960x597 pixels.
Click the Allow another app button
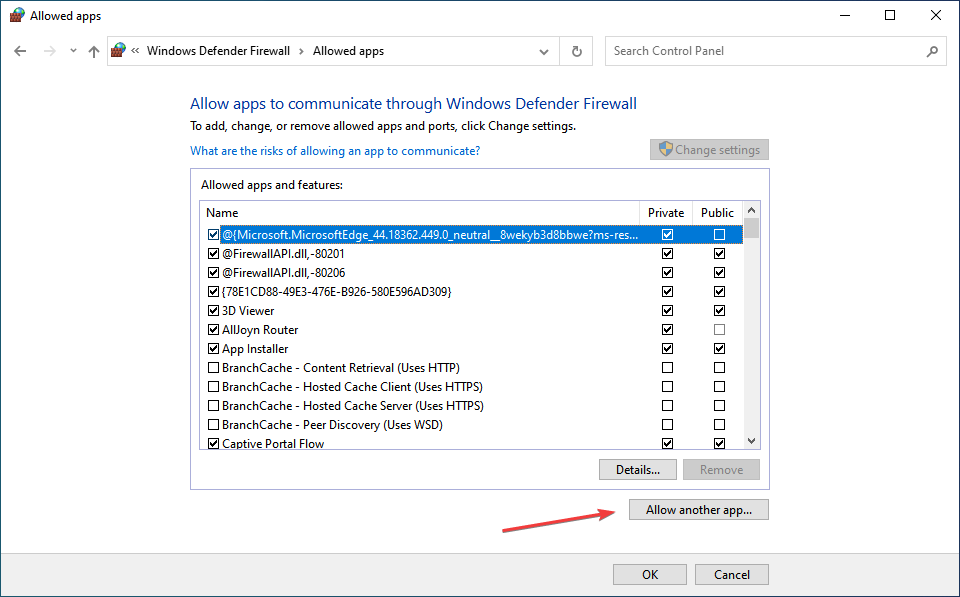pos(698,510)
